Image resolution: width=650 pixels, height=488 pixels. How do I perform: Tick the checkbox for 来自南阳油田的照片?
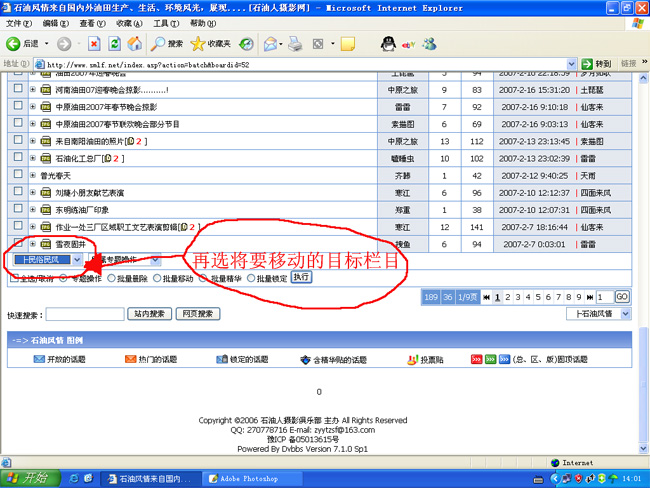pyautogui.click(x=18, y=140)
